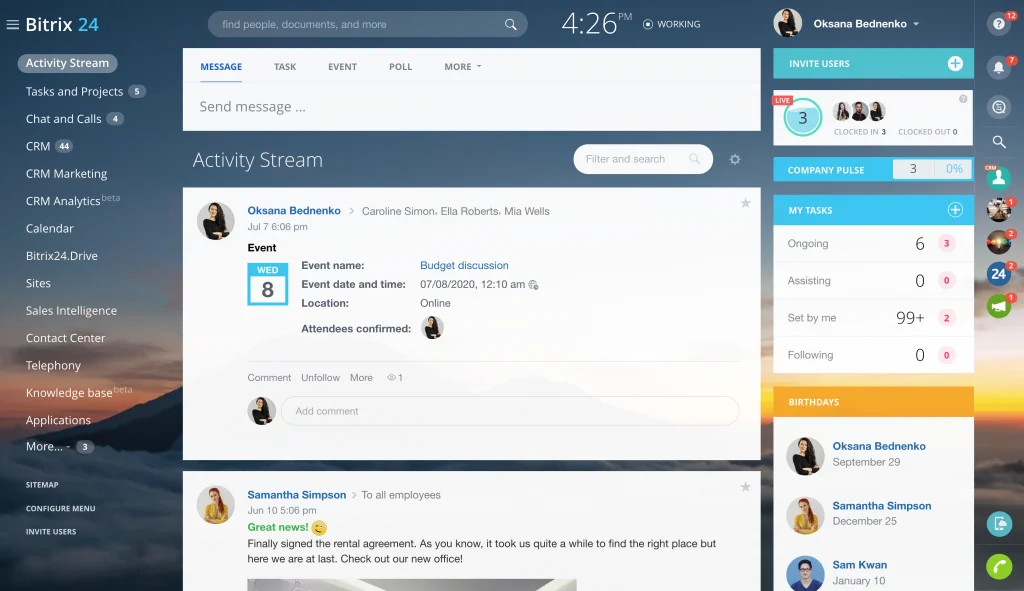Click the plus icon on Invite Users
This screenshot has width=1024, height=591.
coord(954,64)
